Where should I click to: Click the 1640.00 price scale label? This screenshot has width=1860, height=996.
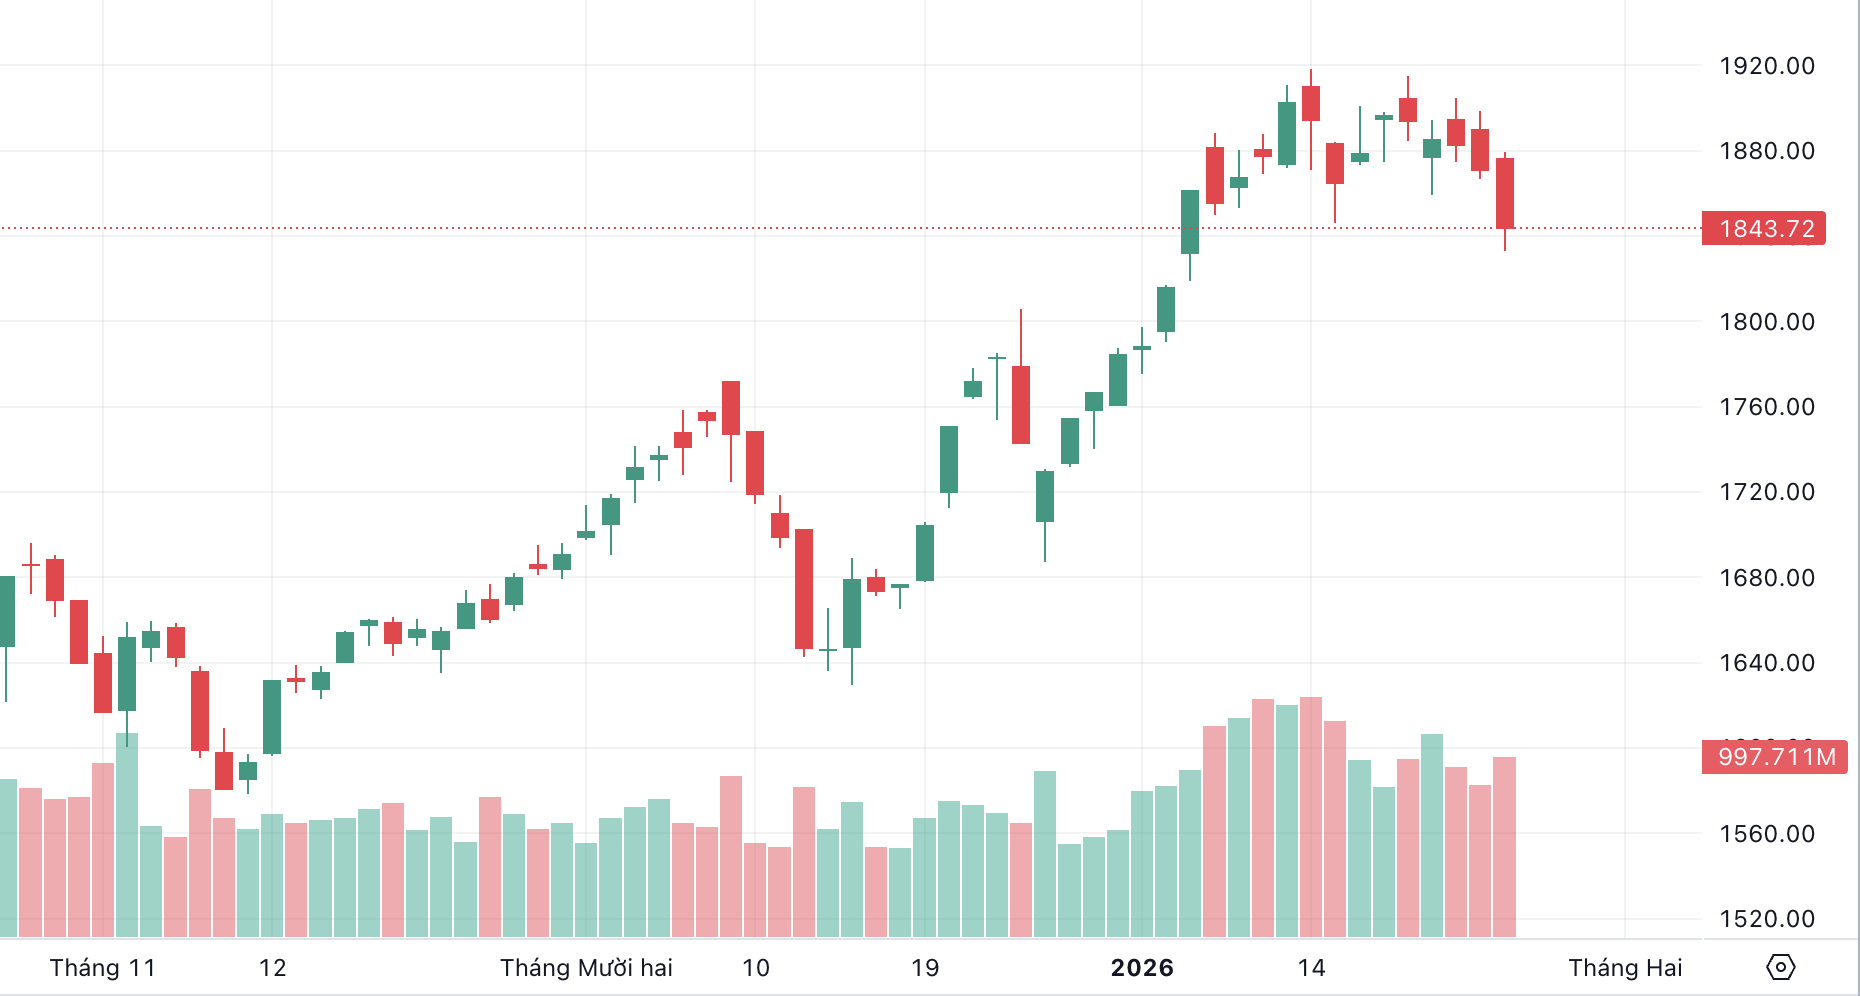click(1766, 663)
